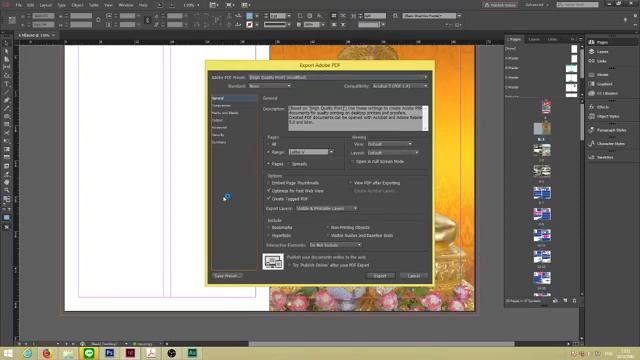Enable View PDF after Exporting
Screen dimensions: 640x360
click(351, 183)
